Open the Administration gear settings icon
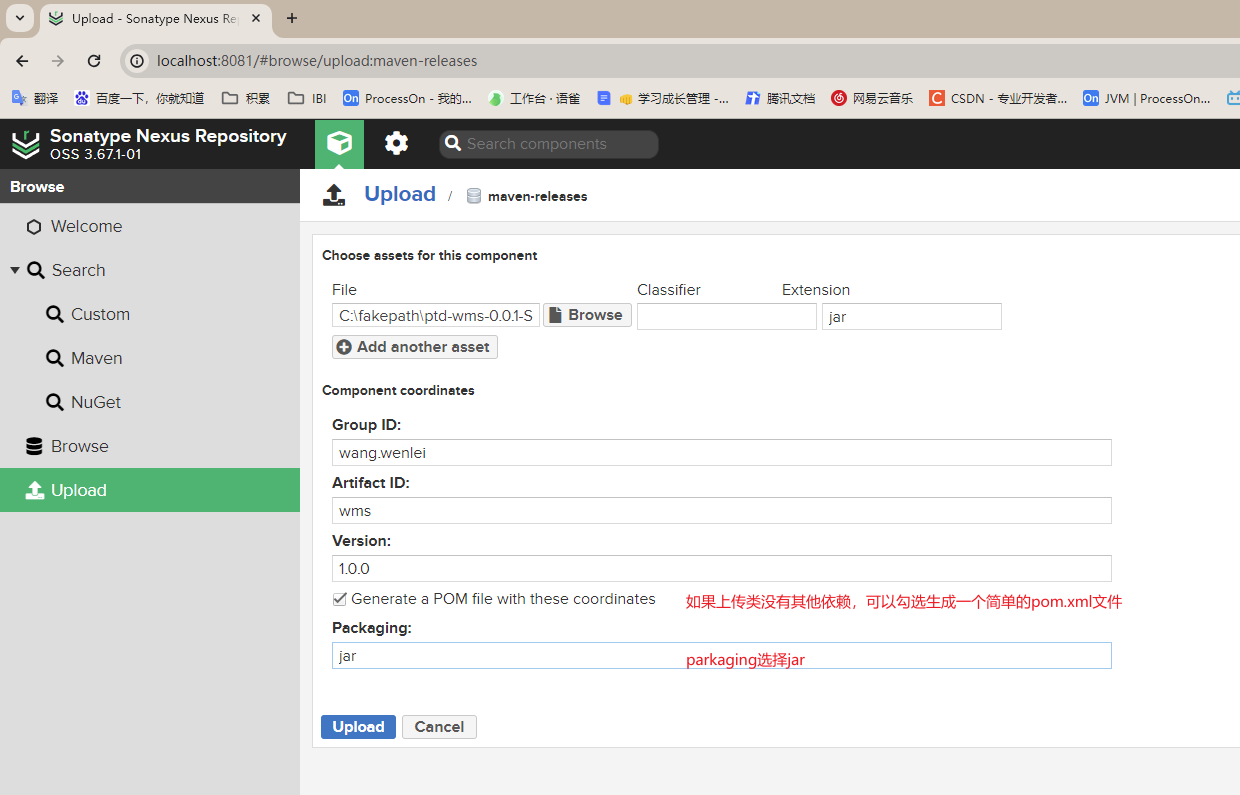This screenshot has width=1240, height=795. click(x=397, y=144)
